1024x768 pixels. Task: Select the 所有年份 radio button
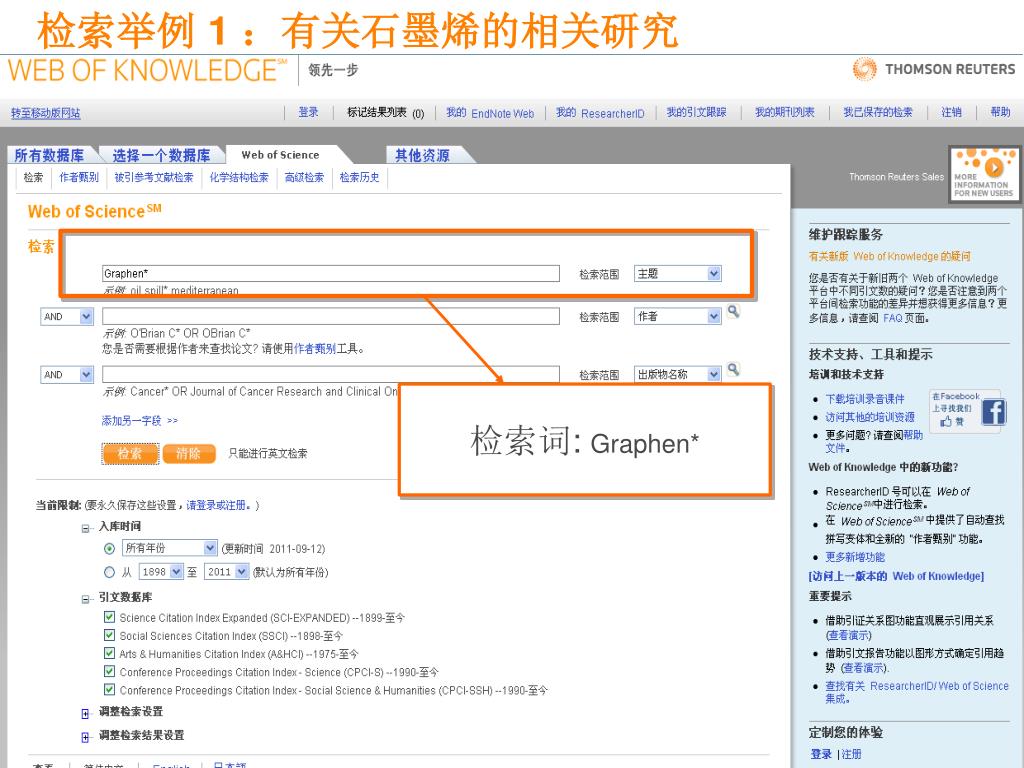[110, 549]
